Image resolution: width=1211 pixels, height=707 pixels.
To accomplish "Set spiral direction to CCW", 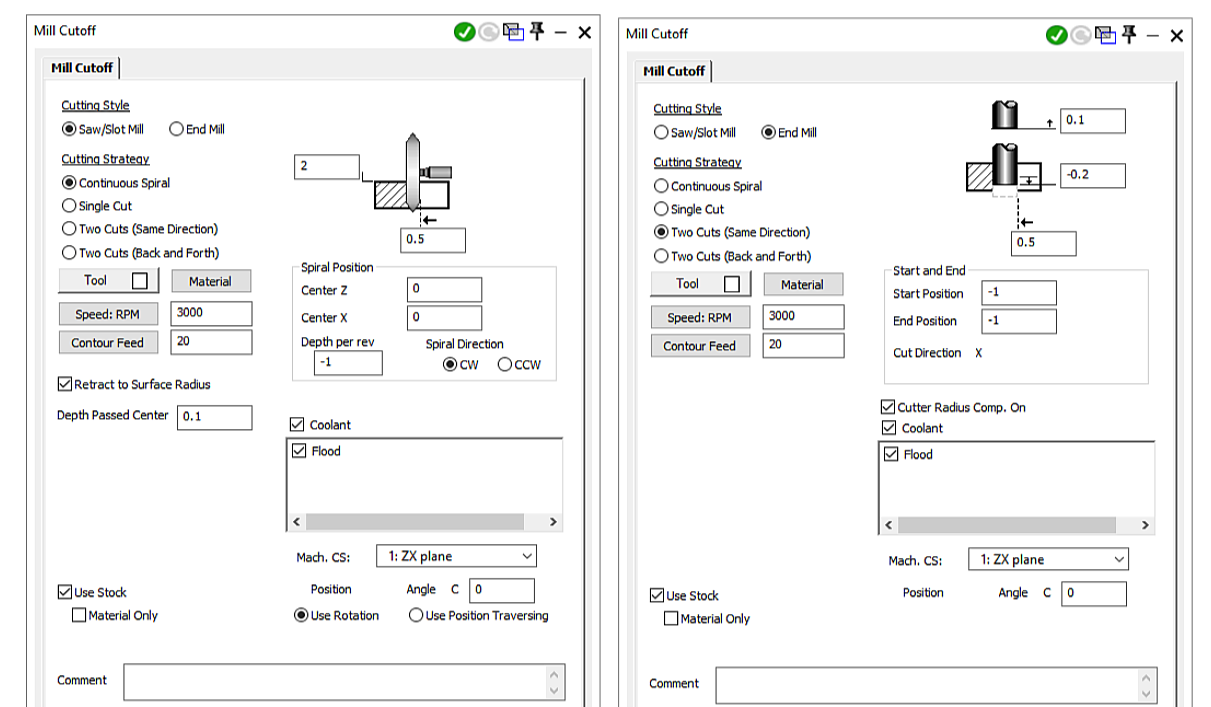I will [x=520, y=365].
